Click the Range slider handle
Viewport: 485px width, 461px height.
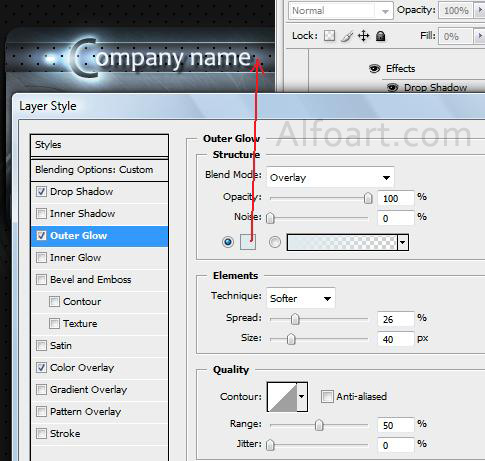coord(319,425)
